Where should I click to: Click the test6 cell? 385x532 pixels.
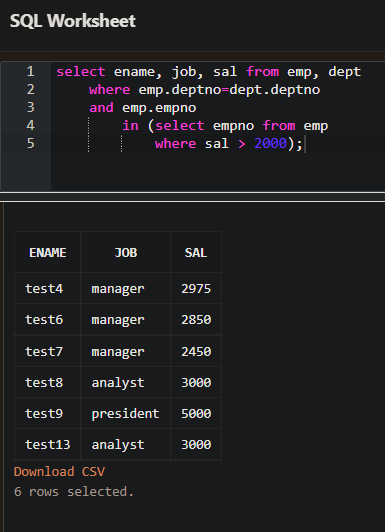(47, 320)
